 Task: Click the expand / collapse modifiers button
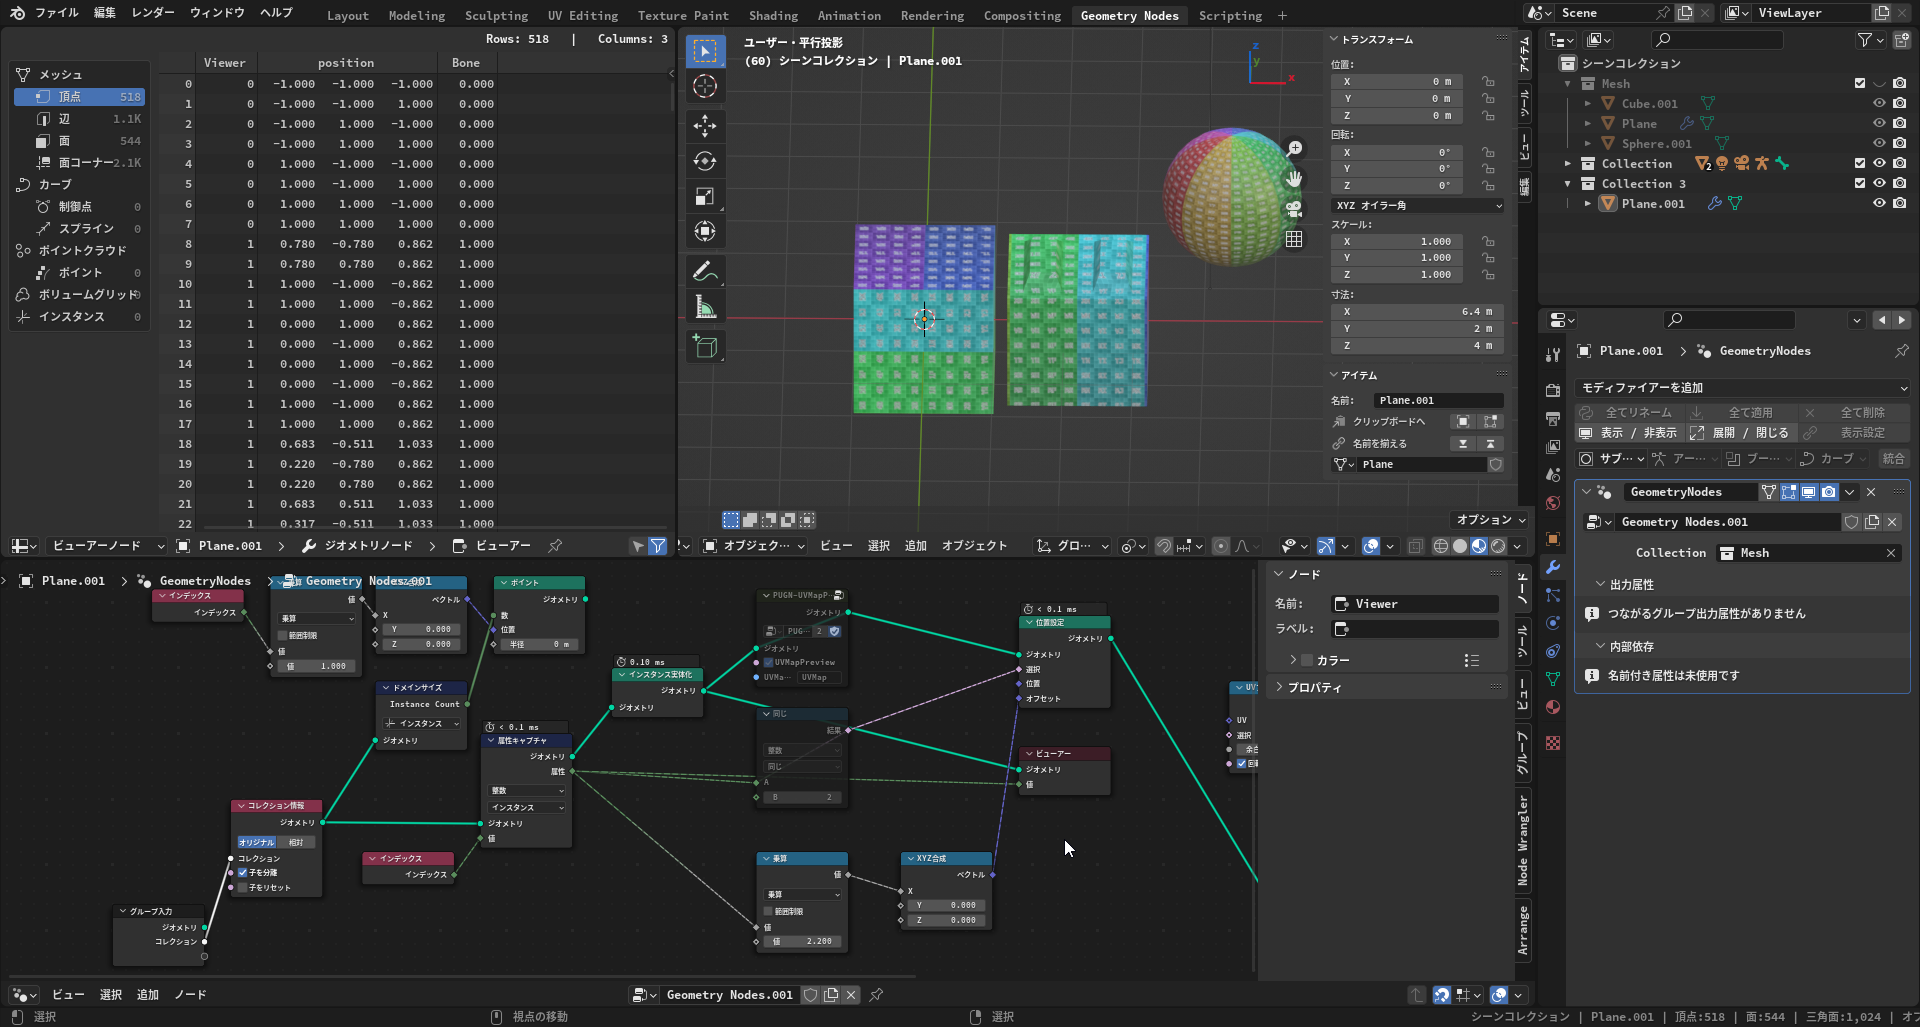[x=1741, y=433]
